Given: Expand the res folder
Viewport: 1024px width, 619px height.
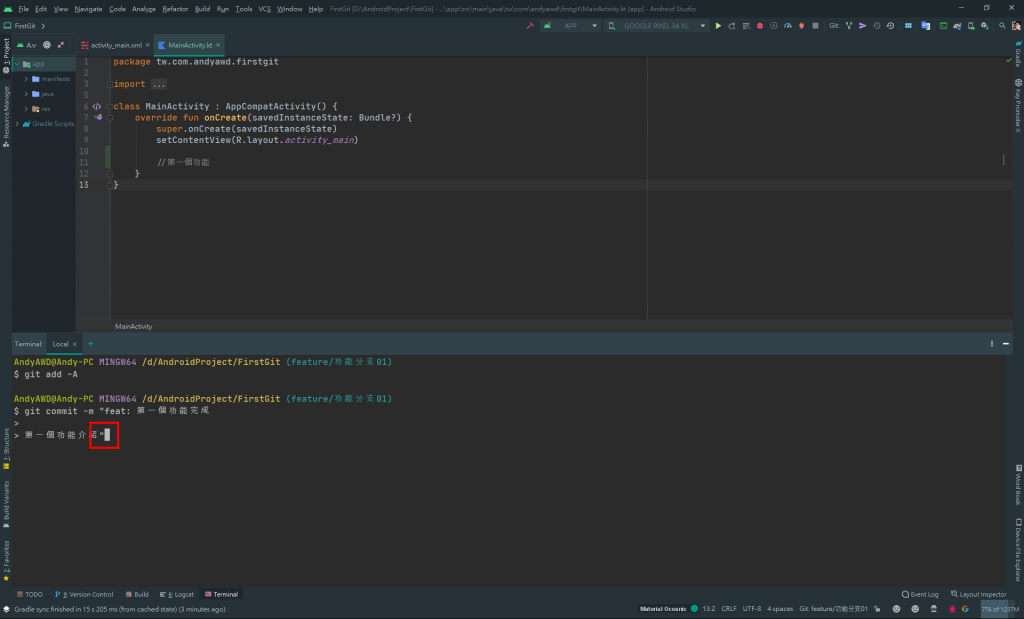Looking at the screenshot, I should [x=26, y=109].
